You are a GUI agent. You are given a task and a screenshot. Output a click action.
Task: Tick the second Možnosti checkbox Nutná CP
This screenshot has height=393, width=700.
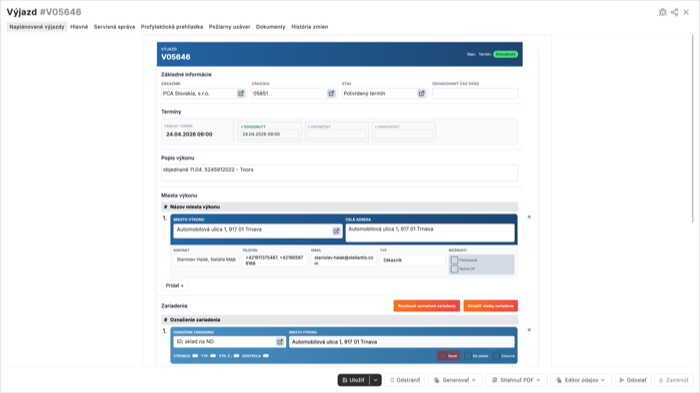(454, 269)
